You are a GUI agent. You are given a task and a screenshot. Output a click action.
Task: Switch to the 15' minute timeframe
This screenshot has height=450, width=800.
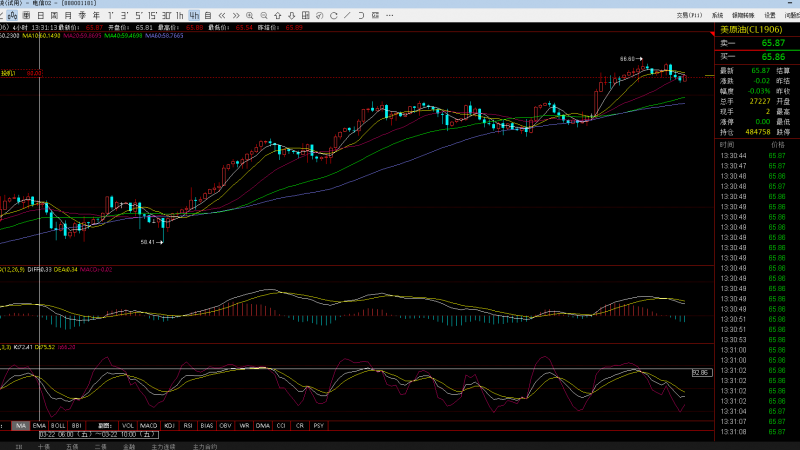tap(152, 15)
